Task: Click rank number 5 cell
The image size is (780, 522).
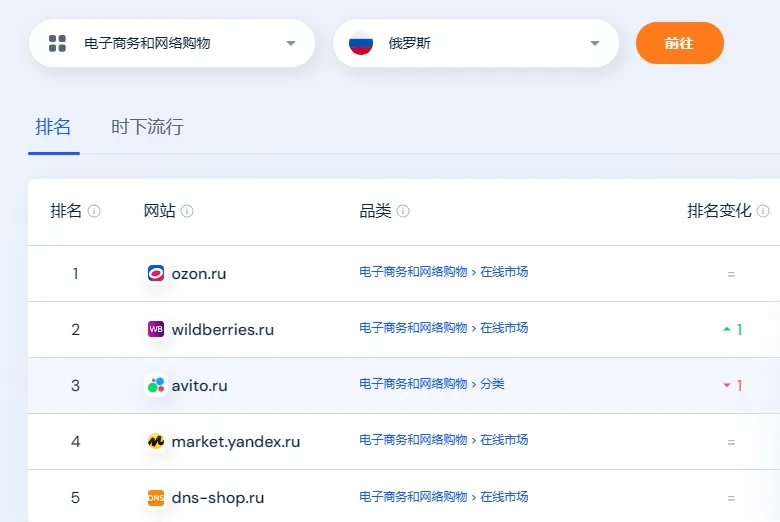Action: 76,498
